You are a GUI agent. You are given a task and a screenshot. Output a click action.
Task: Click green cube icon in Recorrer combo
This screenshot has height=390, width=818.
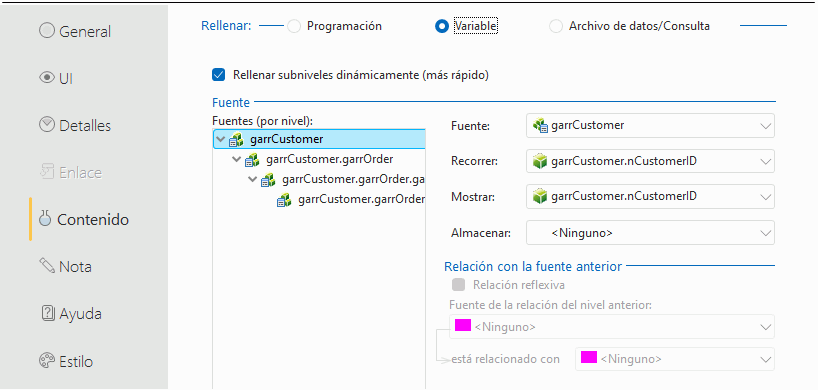(540, 162)
